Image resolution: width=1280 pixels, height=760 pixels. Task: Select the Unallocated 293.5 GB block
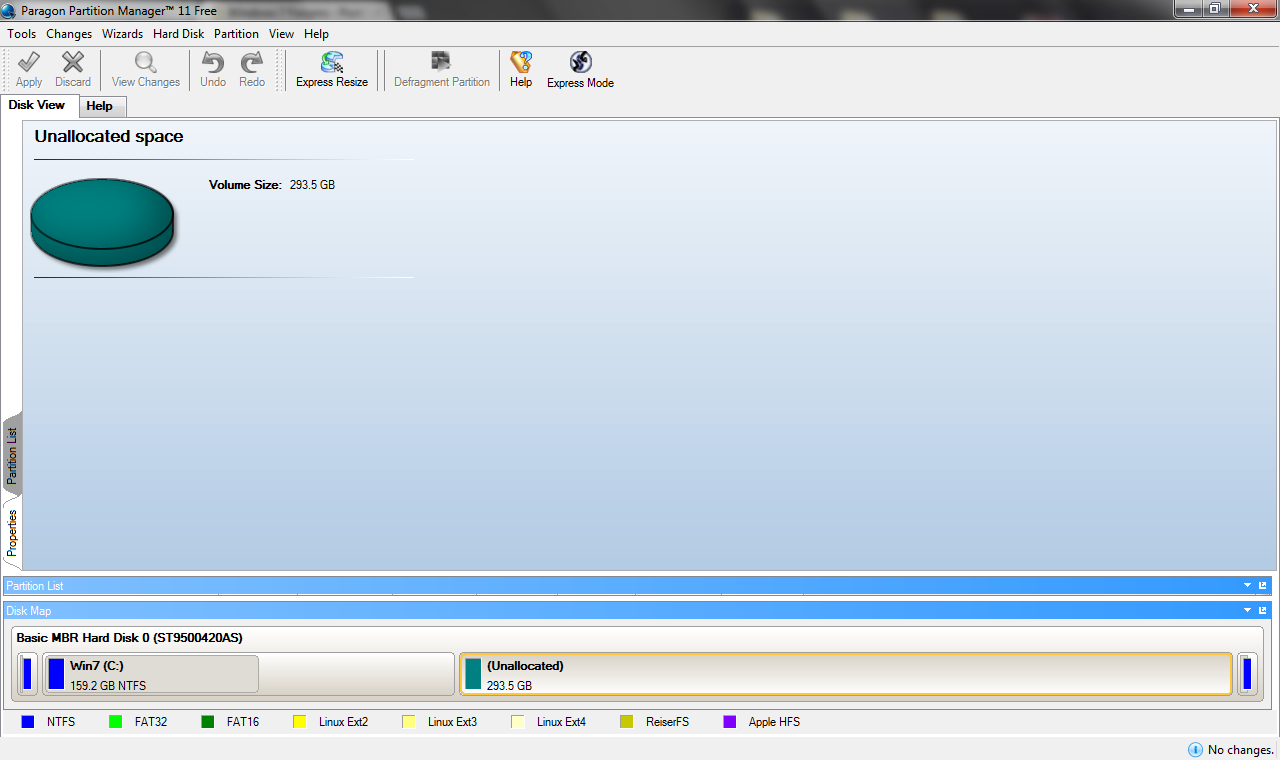pos(846,674)
